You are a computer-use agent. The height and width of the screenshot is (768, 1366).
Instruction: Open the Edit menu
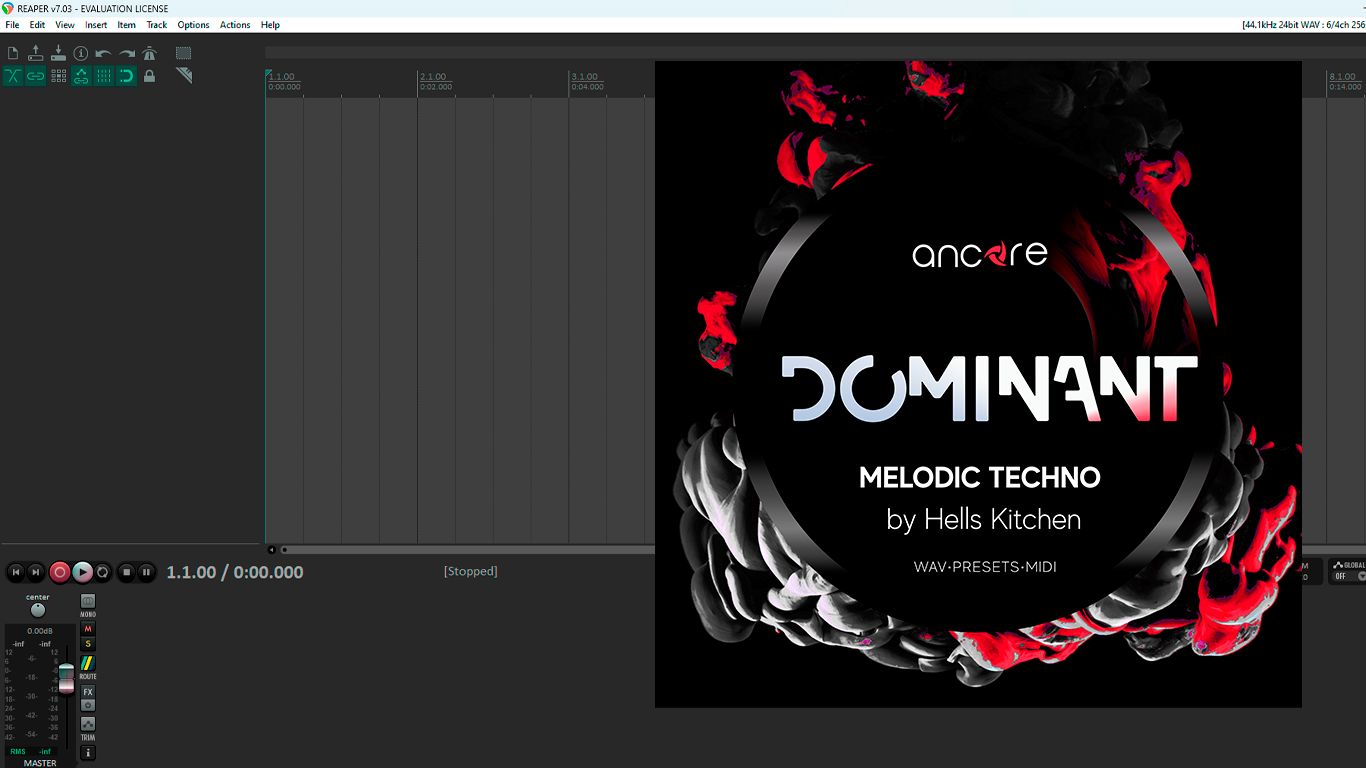[37, 25]
